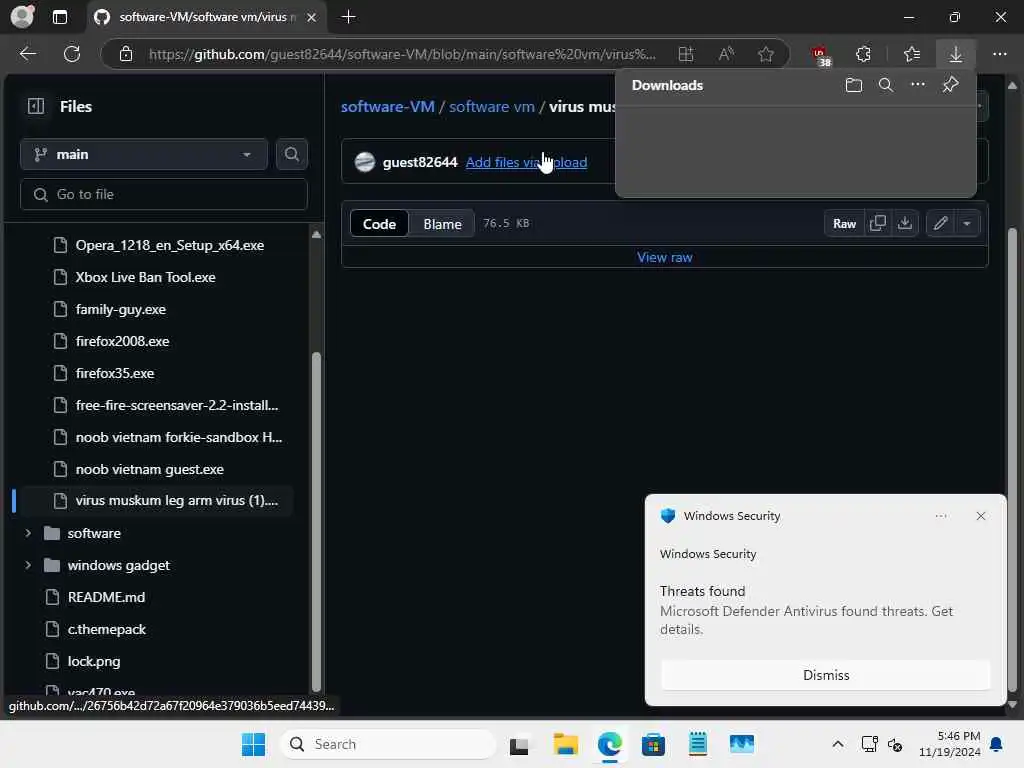
Task: Open Favorites list icon in toolbar
Action: coord(912,54)
